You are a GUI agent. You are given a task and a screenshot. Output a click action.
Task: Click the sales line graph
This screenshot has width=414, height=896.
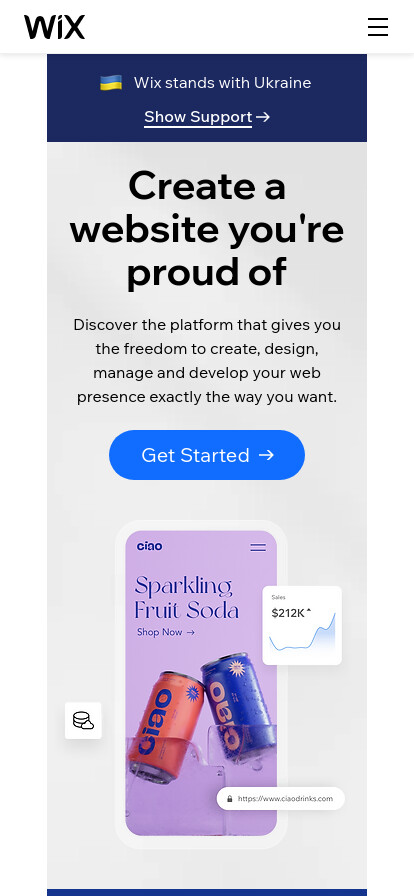coord(302,632)
